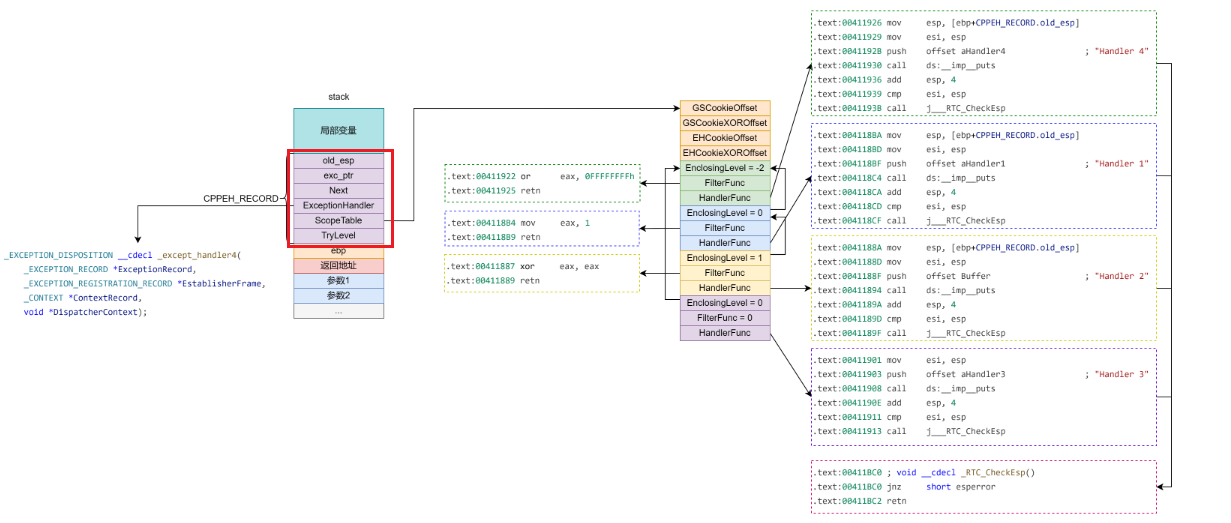1231x523 pixels.
Task: Click the Next field in stack
Action: pos(338,190)
